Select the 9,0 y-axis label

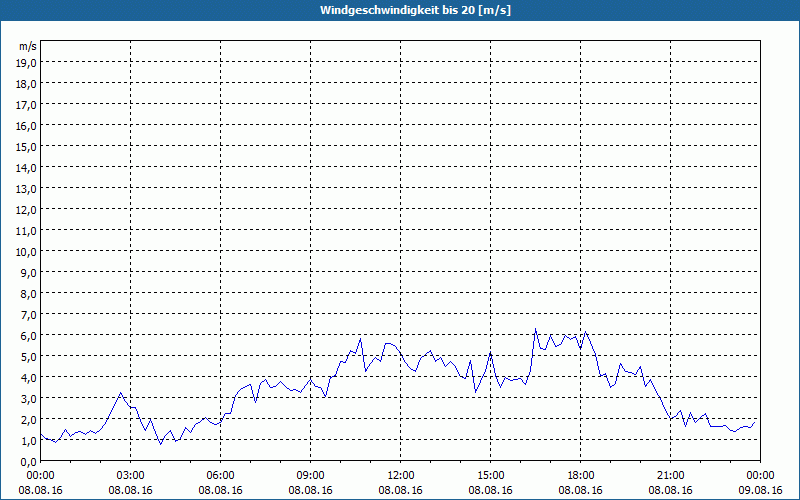coord(29,273)
